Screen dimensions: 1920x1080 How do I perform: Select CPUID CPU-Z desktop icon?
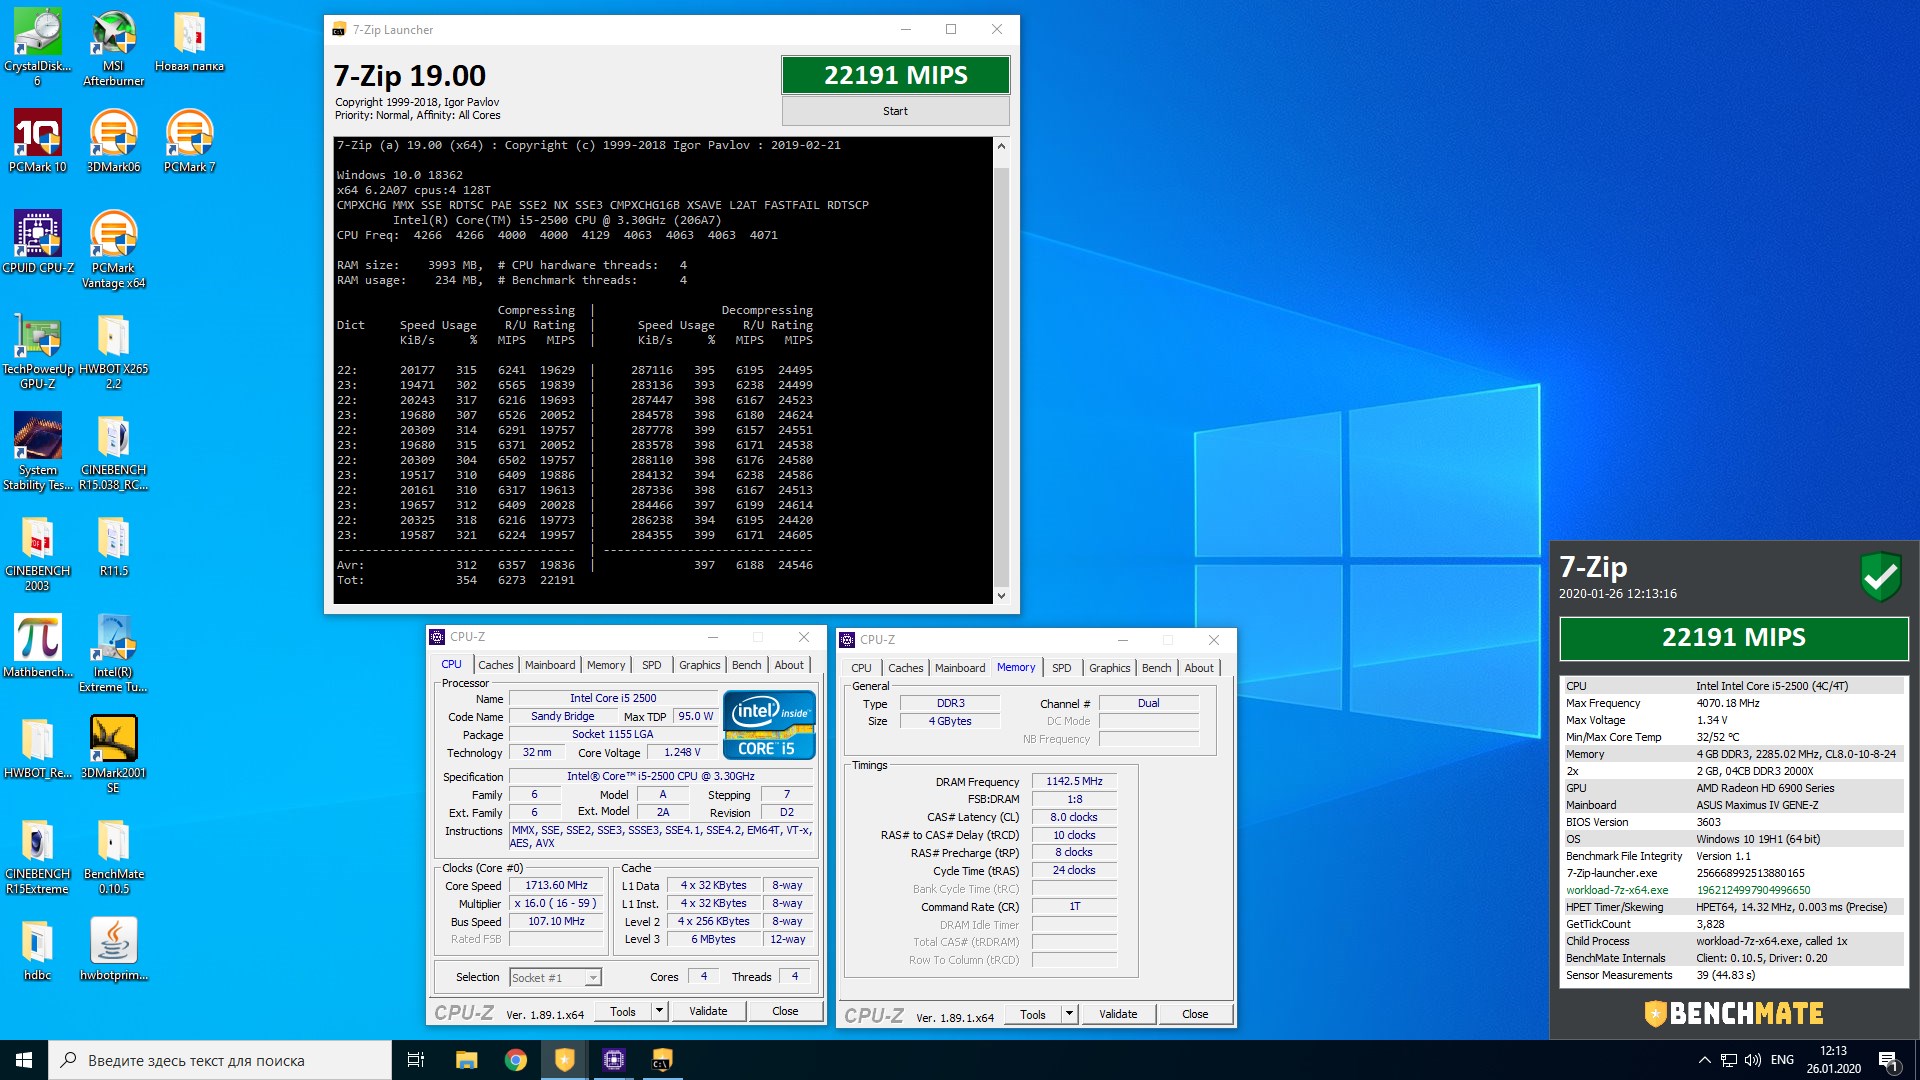pyautogui.click(x=38, y=242)
